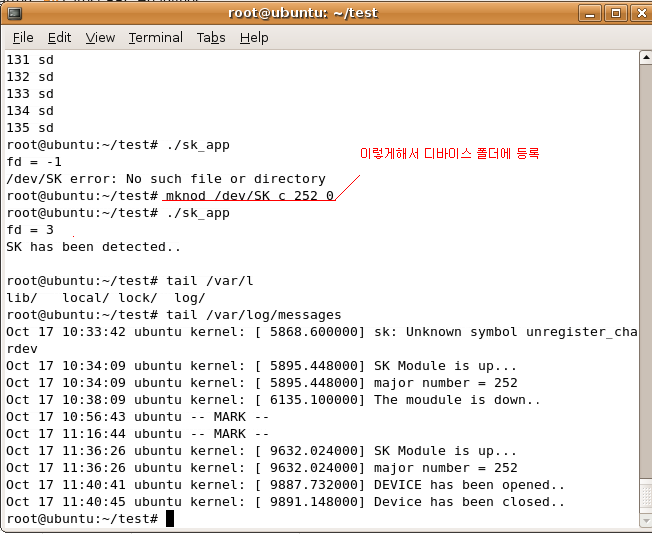
Task: Click '/dev/SK error: No such file or directory'
Action: [x=166, y=179]
